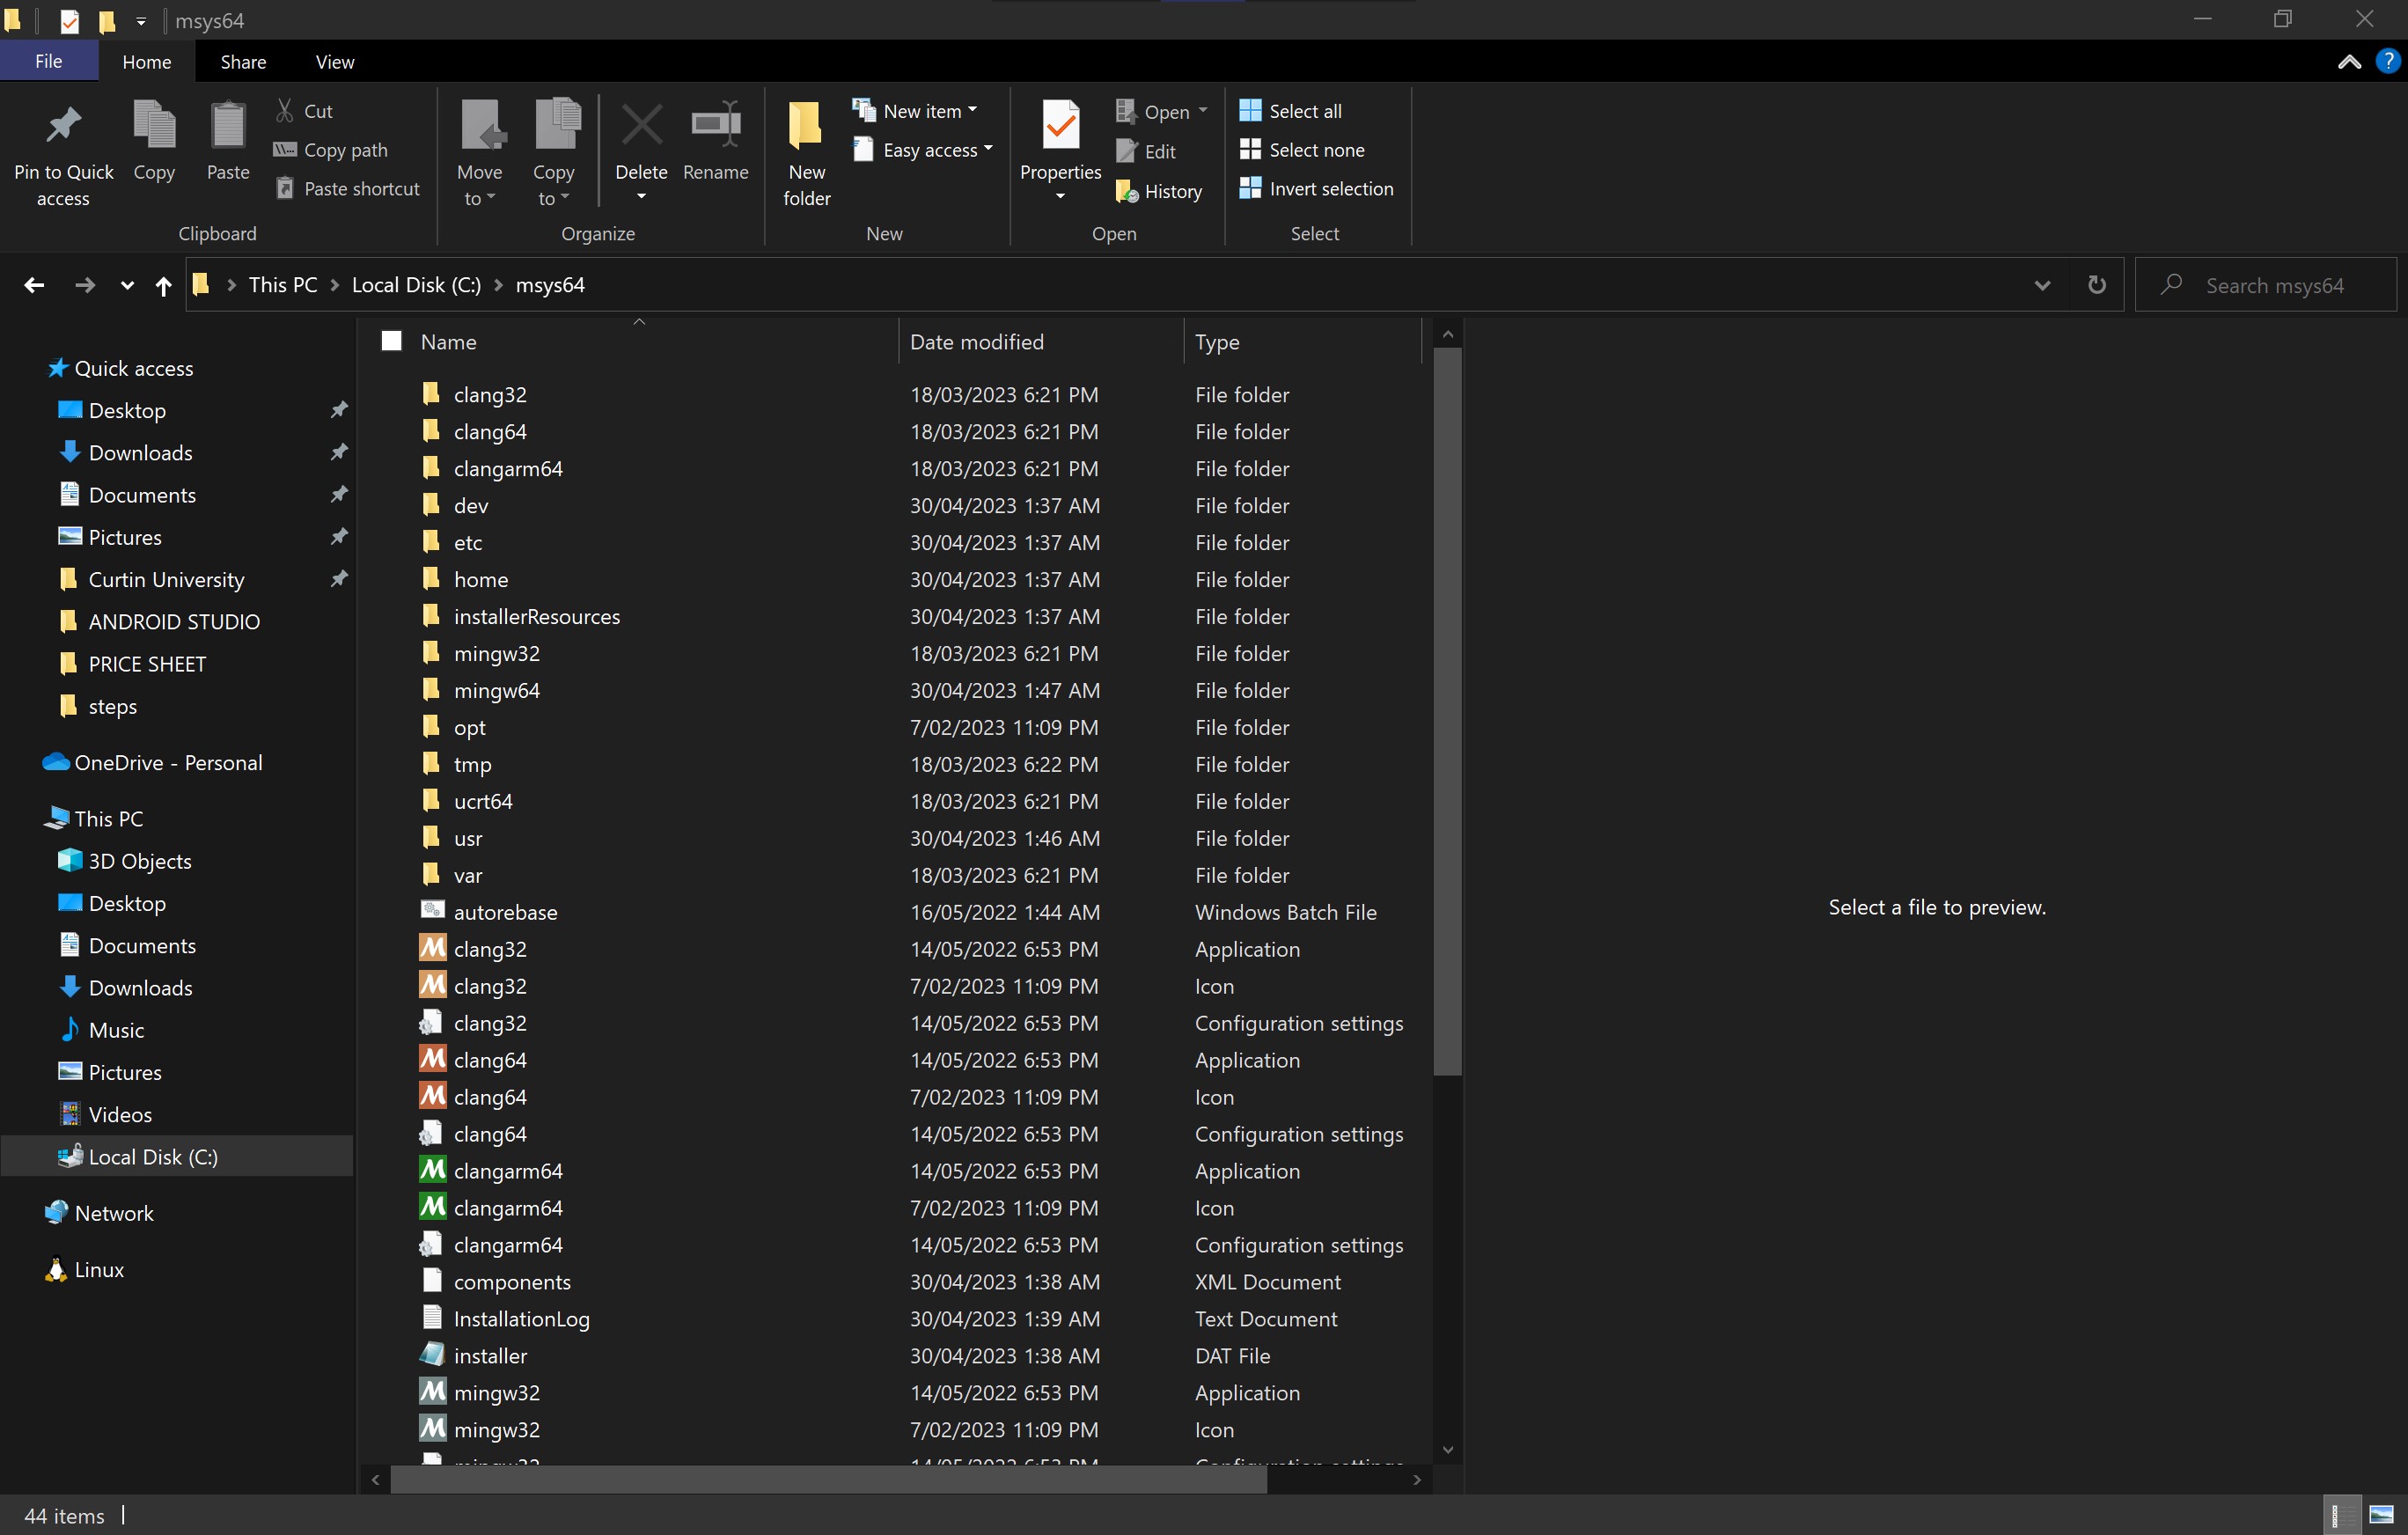2408x1535 pixels.
Task: Select Local Disk (C:) in sidebar
Action: (x=178, y=1157)
